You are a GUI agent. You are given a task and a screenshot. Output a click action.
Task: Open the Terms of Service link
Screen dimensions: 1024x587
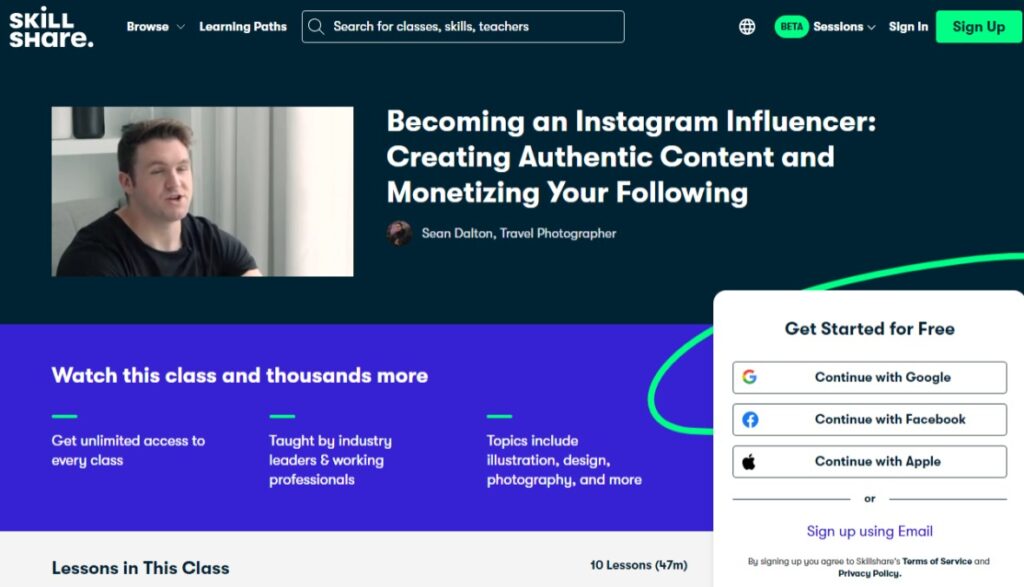pyautogui.click(x=936, y=562)
